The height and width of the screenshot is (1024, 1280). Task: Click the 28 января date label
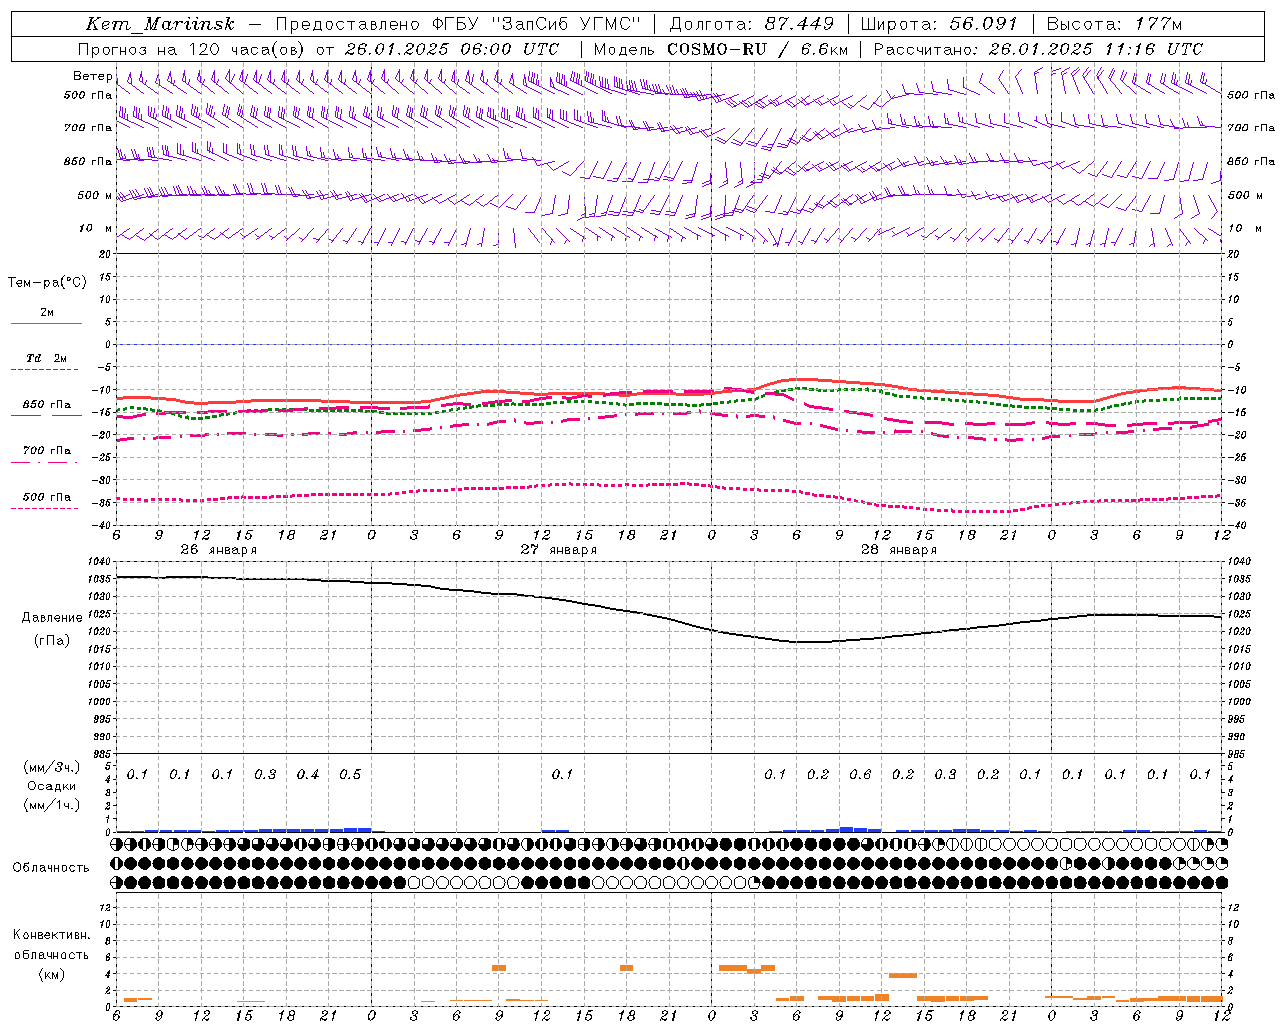click(x=898, y=550)
